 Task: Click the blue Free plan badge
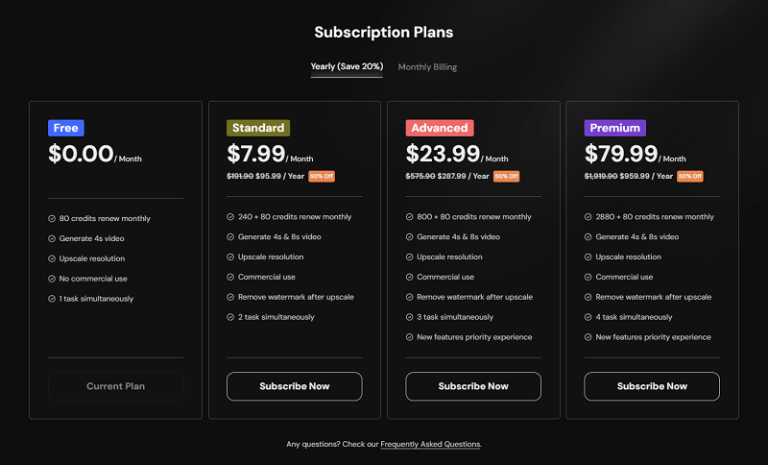click(x=66, y=128)
